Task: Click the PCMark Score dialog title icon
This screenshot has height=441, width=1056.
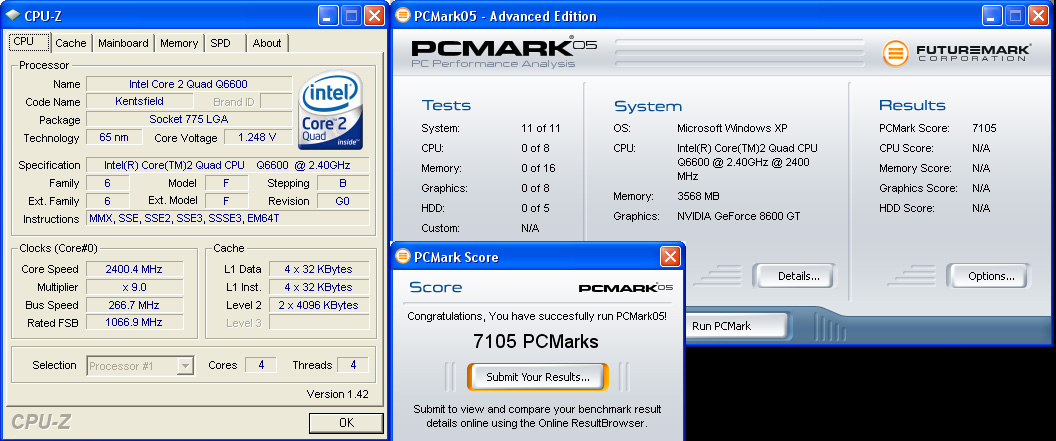Action: (403, 257)
